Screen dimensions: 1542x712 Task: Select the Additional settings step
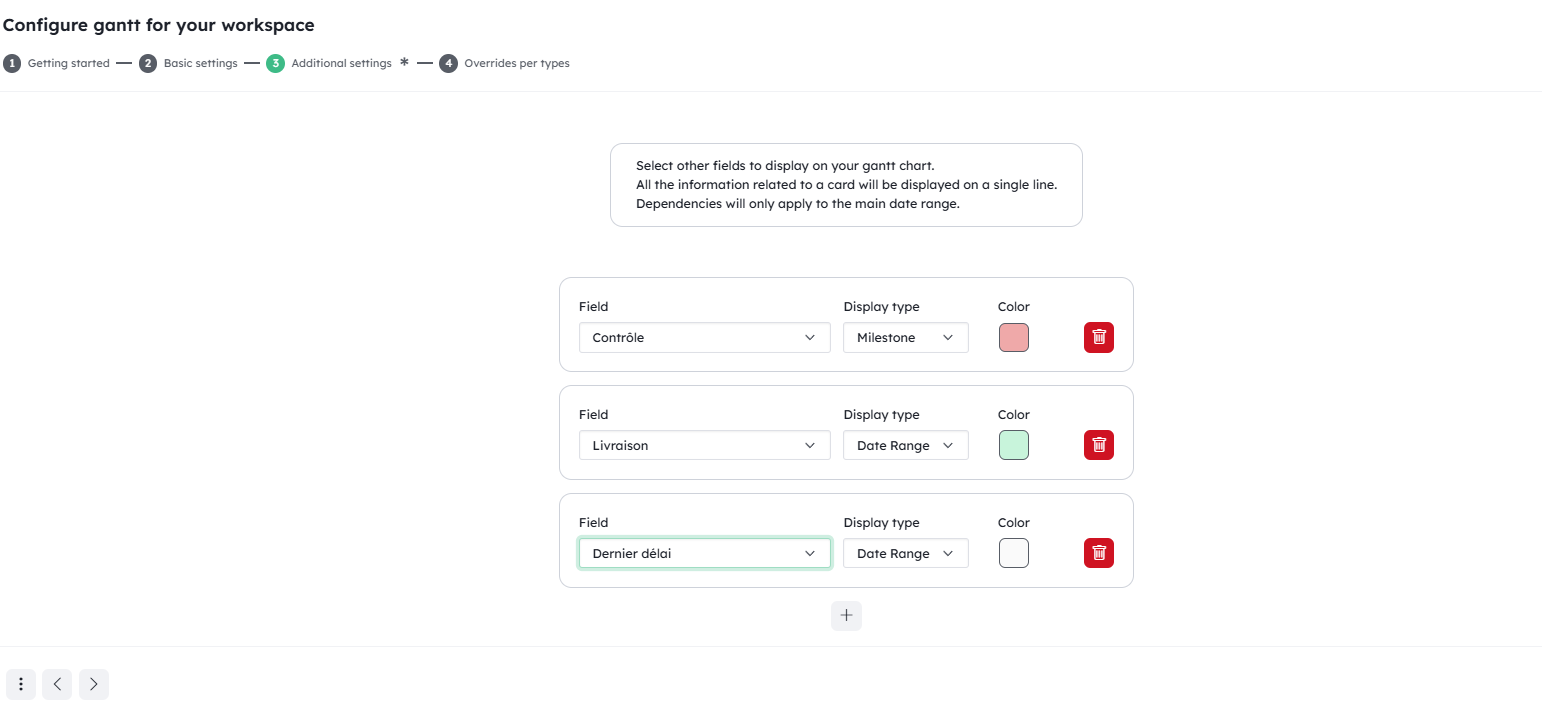click(330, 63)
